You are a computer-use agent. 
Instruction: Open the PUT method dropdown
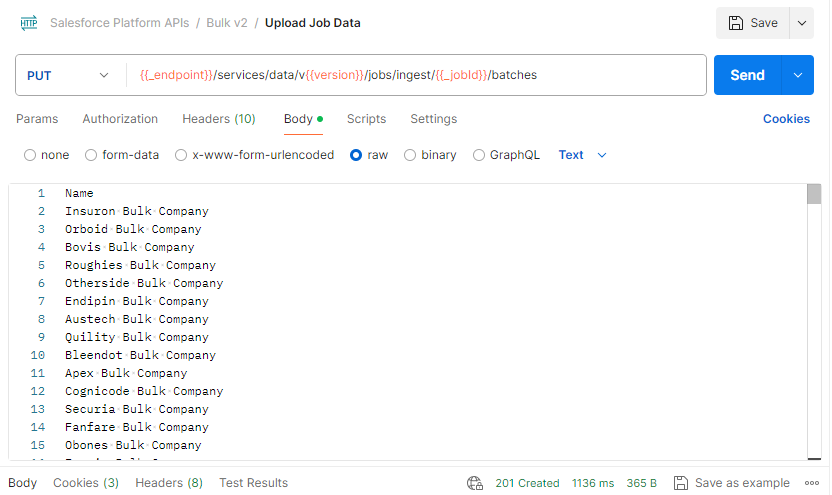(68, 75)
